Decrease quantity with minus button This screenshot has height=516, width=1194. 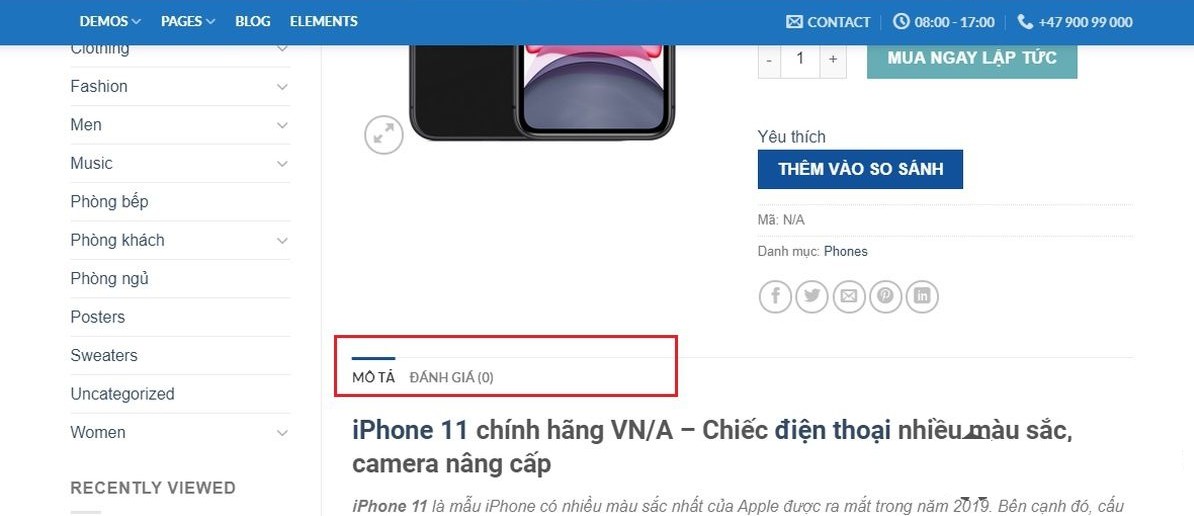click(x=769, y=59)
